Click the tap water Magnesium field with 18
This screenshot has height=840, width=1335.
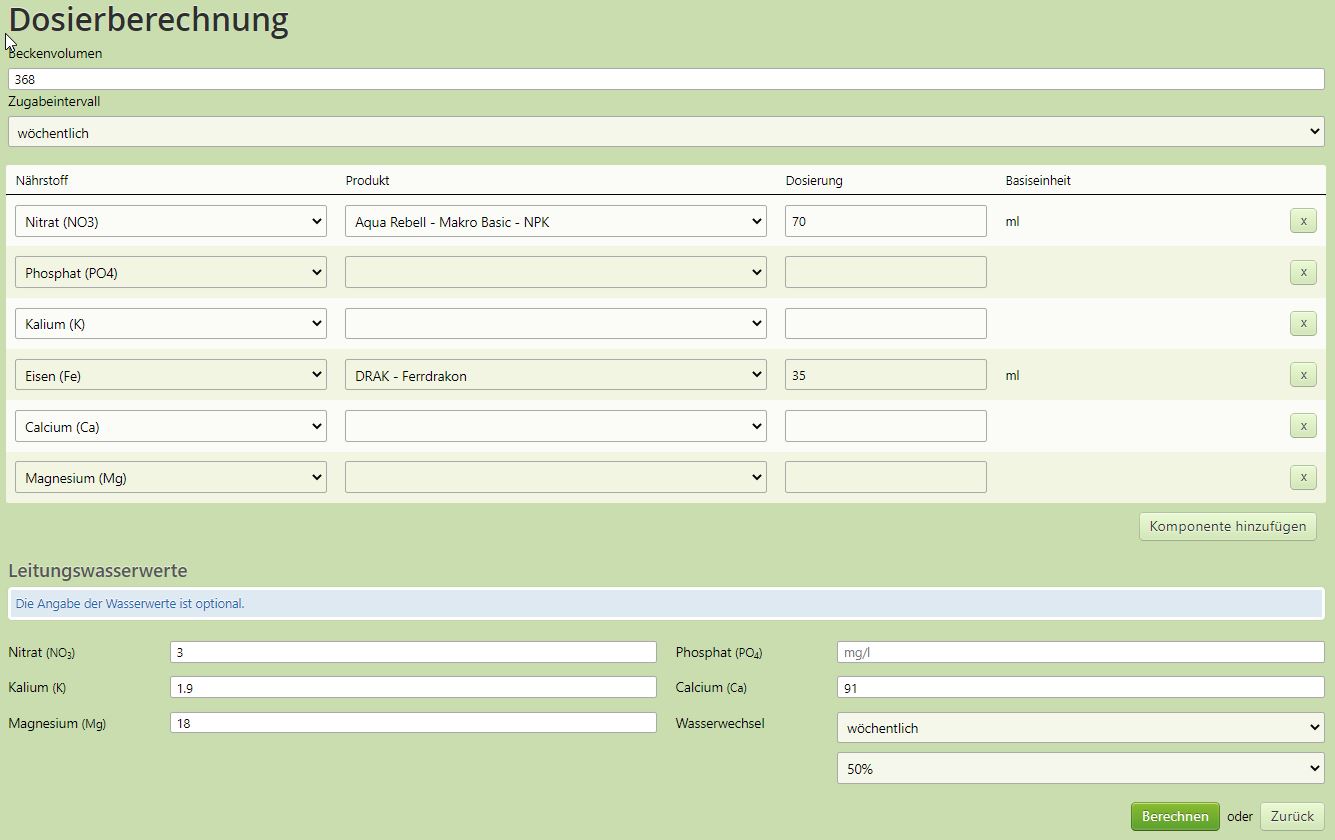point(413,722)
